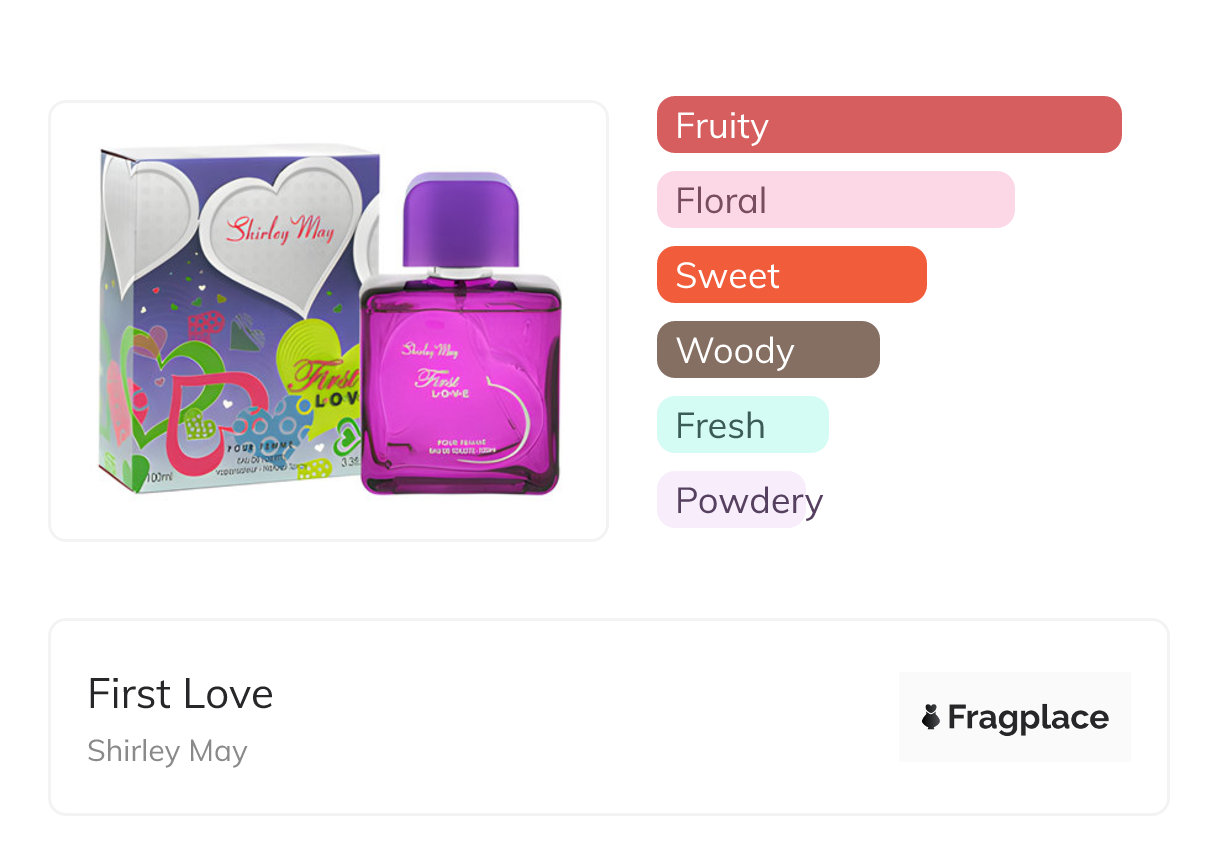Select the Powdery accord bar

(731, 500)
